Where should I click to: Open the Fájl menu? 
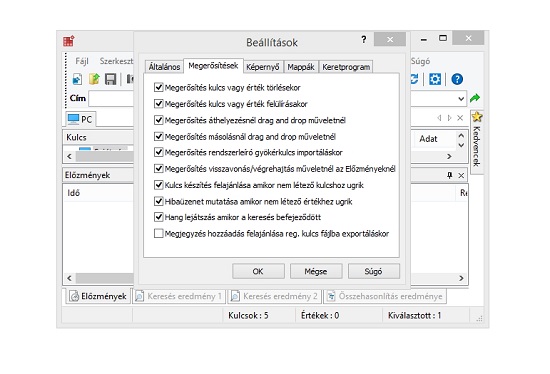pos(82,61)
